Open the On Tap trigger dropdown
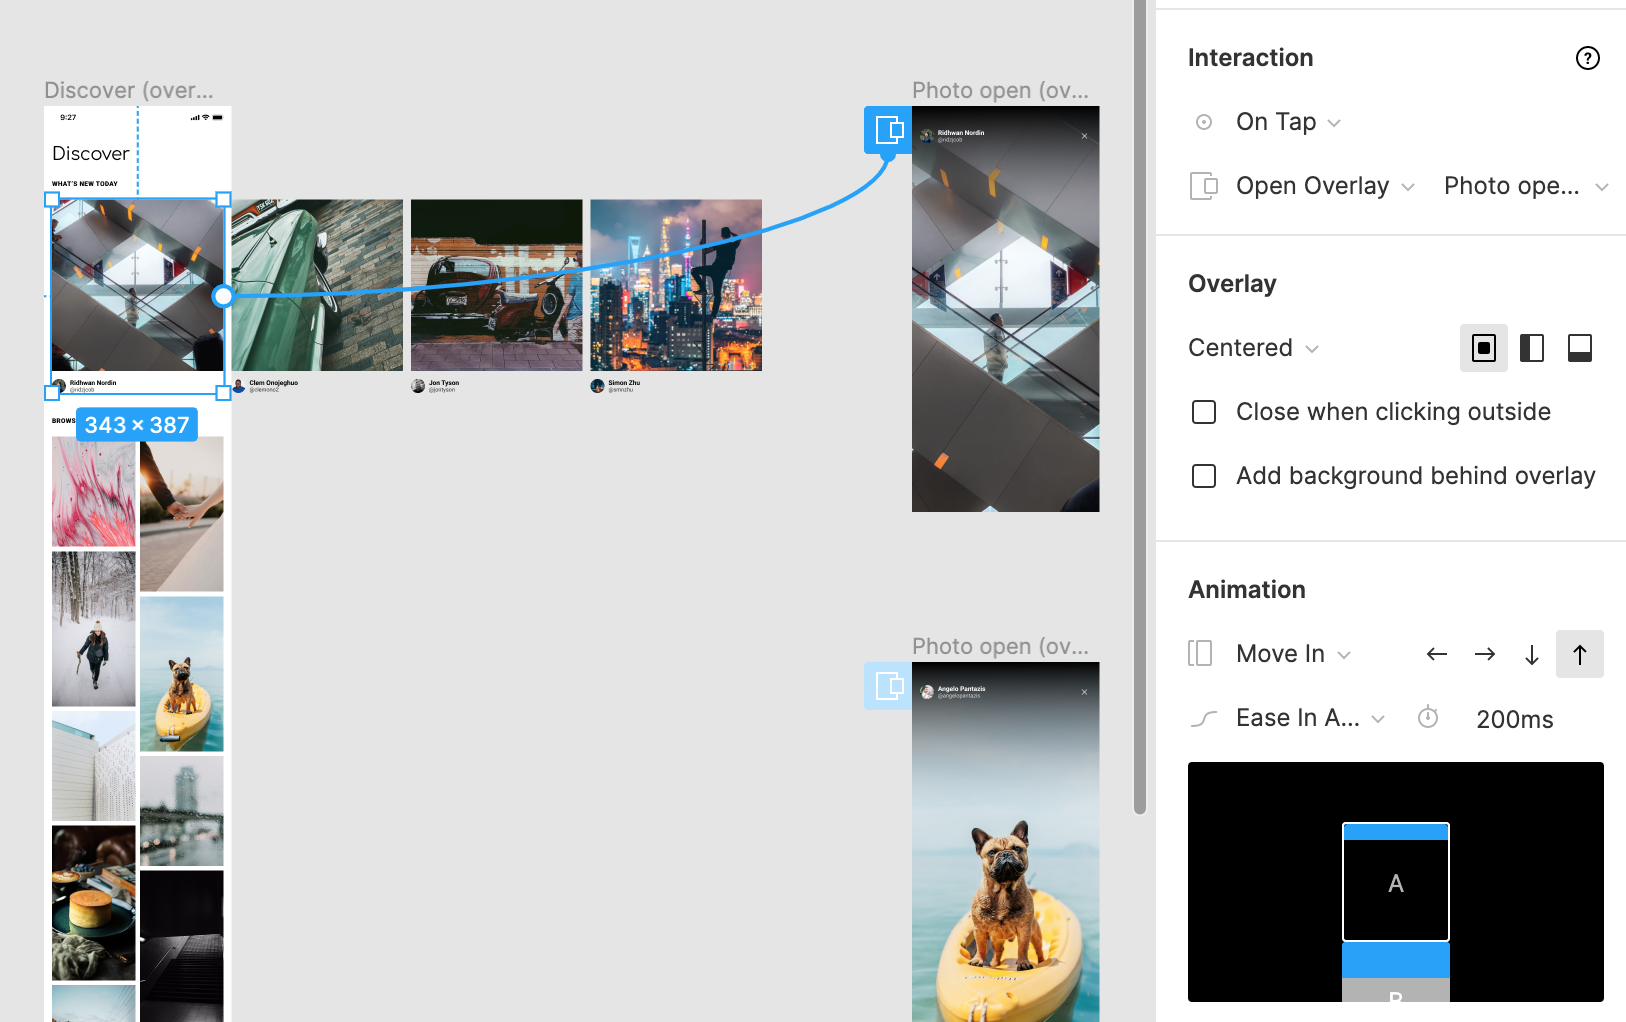 click(x=1288, y=122)
